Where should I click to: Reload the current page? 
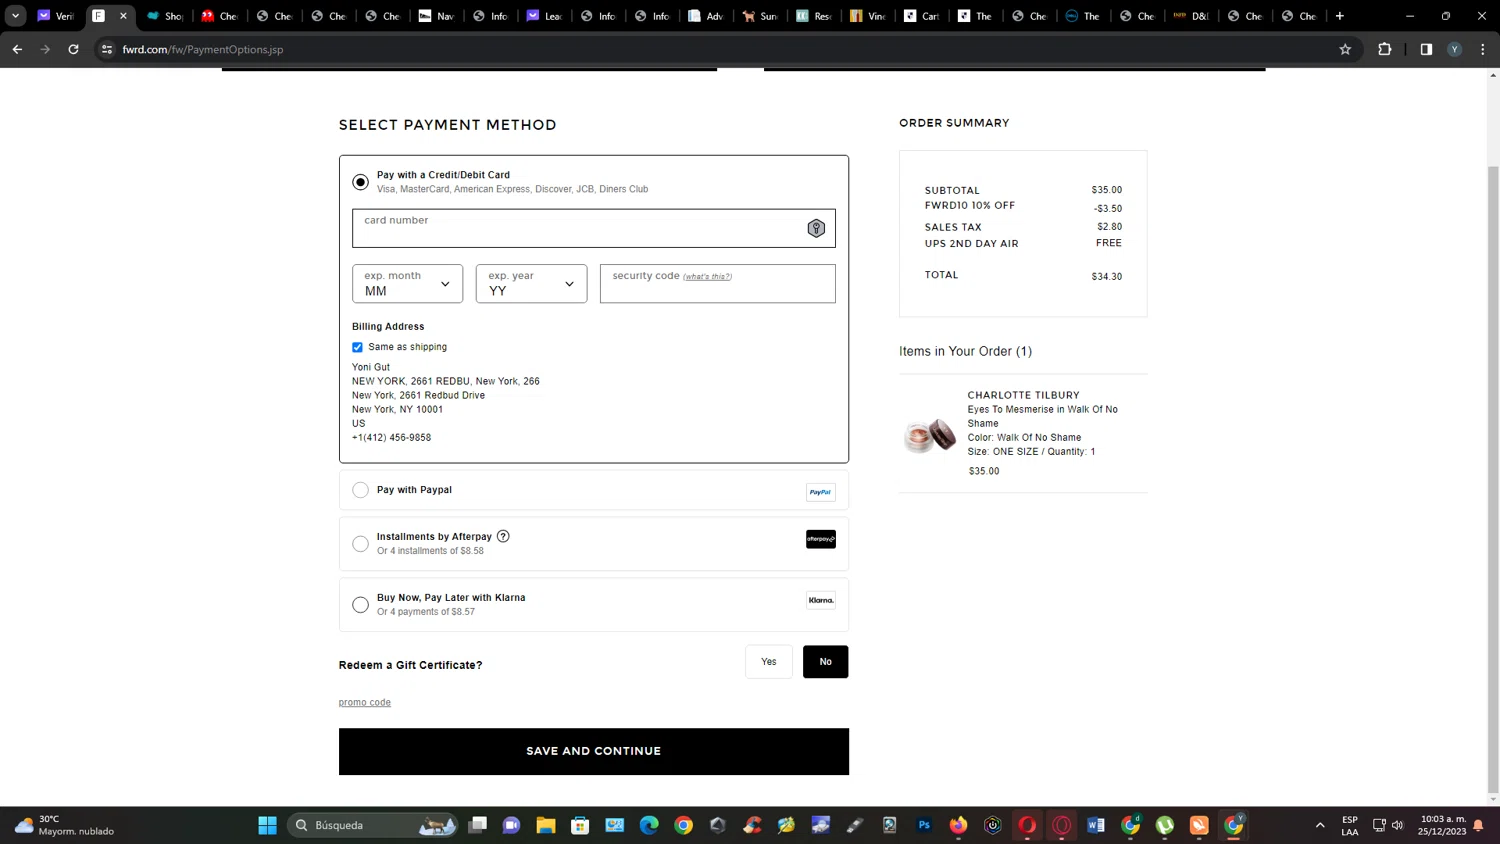(73, 49)
